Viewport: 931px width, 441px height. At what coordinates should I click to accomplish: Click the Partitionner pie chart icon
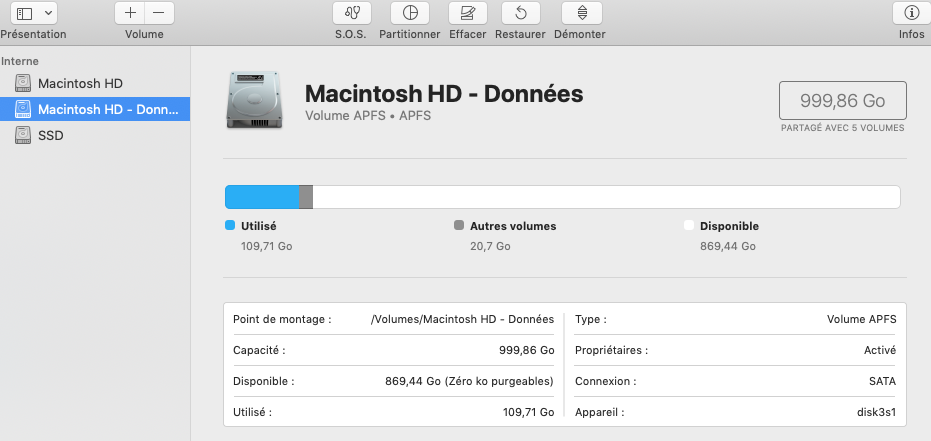coord(410,13)
